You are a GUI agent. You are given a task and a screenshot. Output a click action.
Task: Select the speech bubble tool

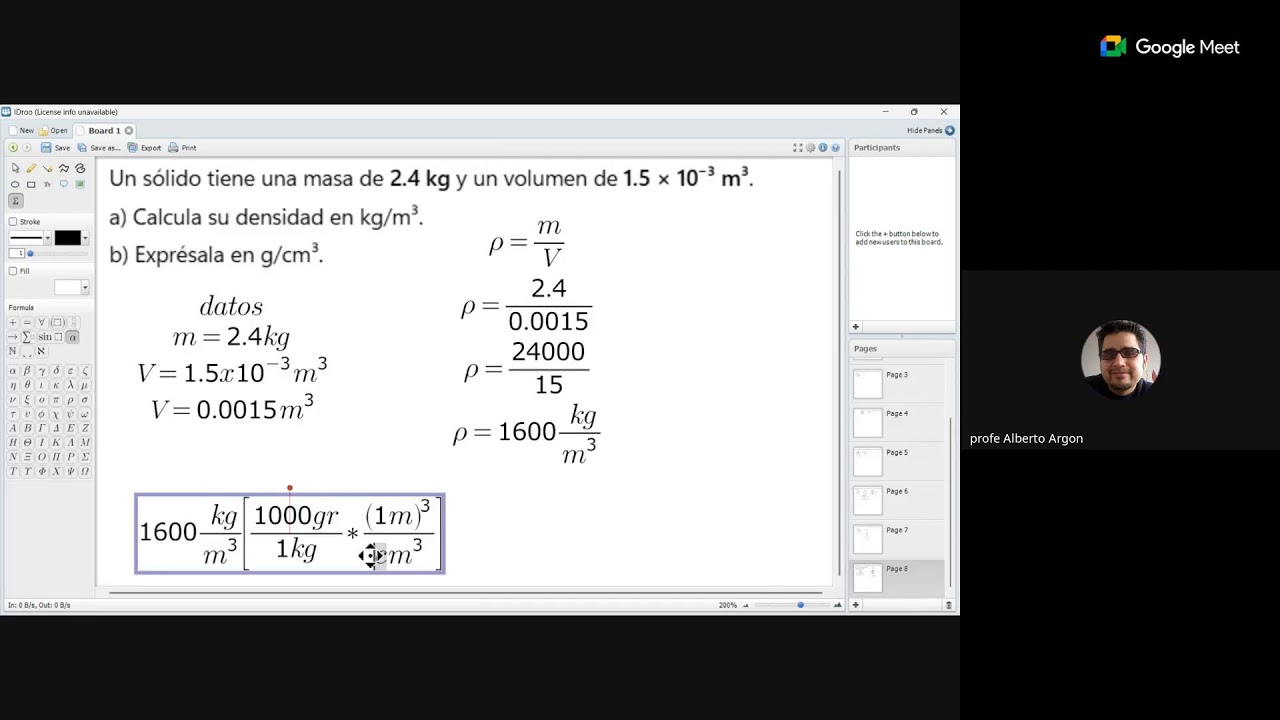(x=64, y=184)
